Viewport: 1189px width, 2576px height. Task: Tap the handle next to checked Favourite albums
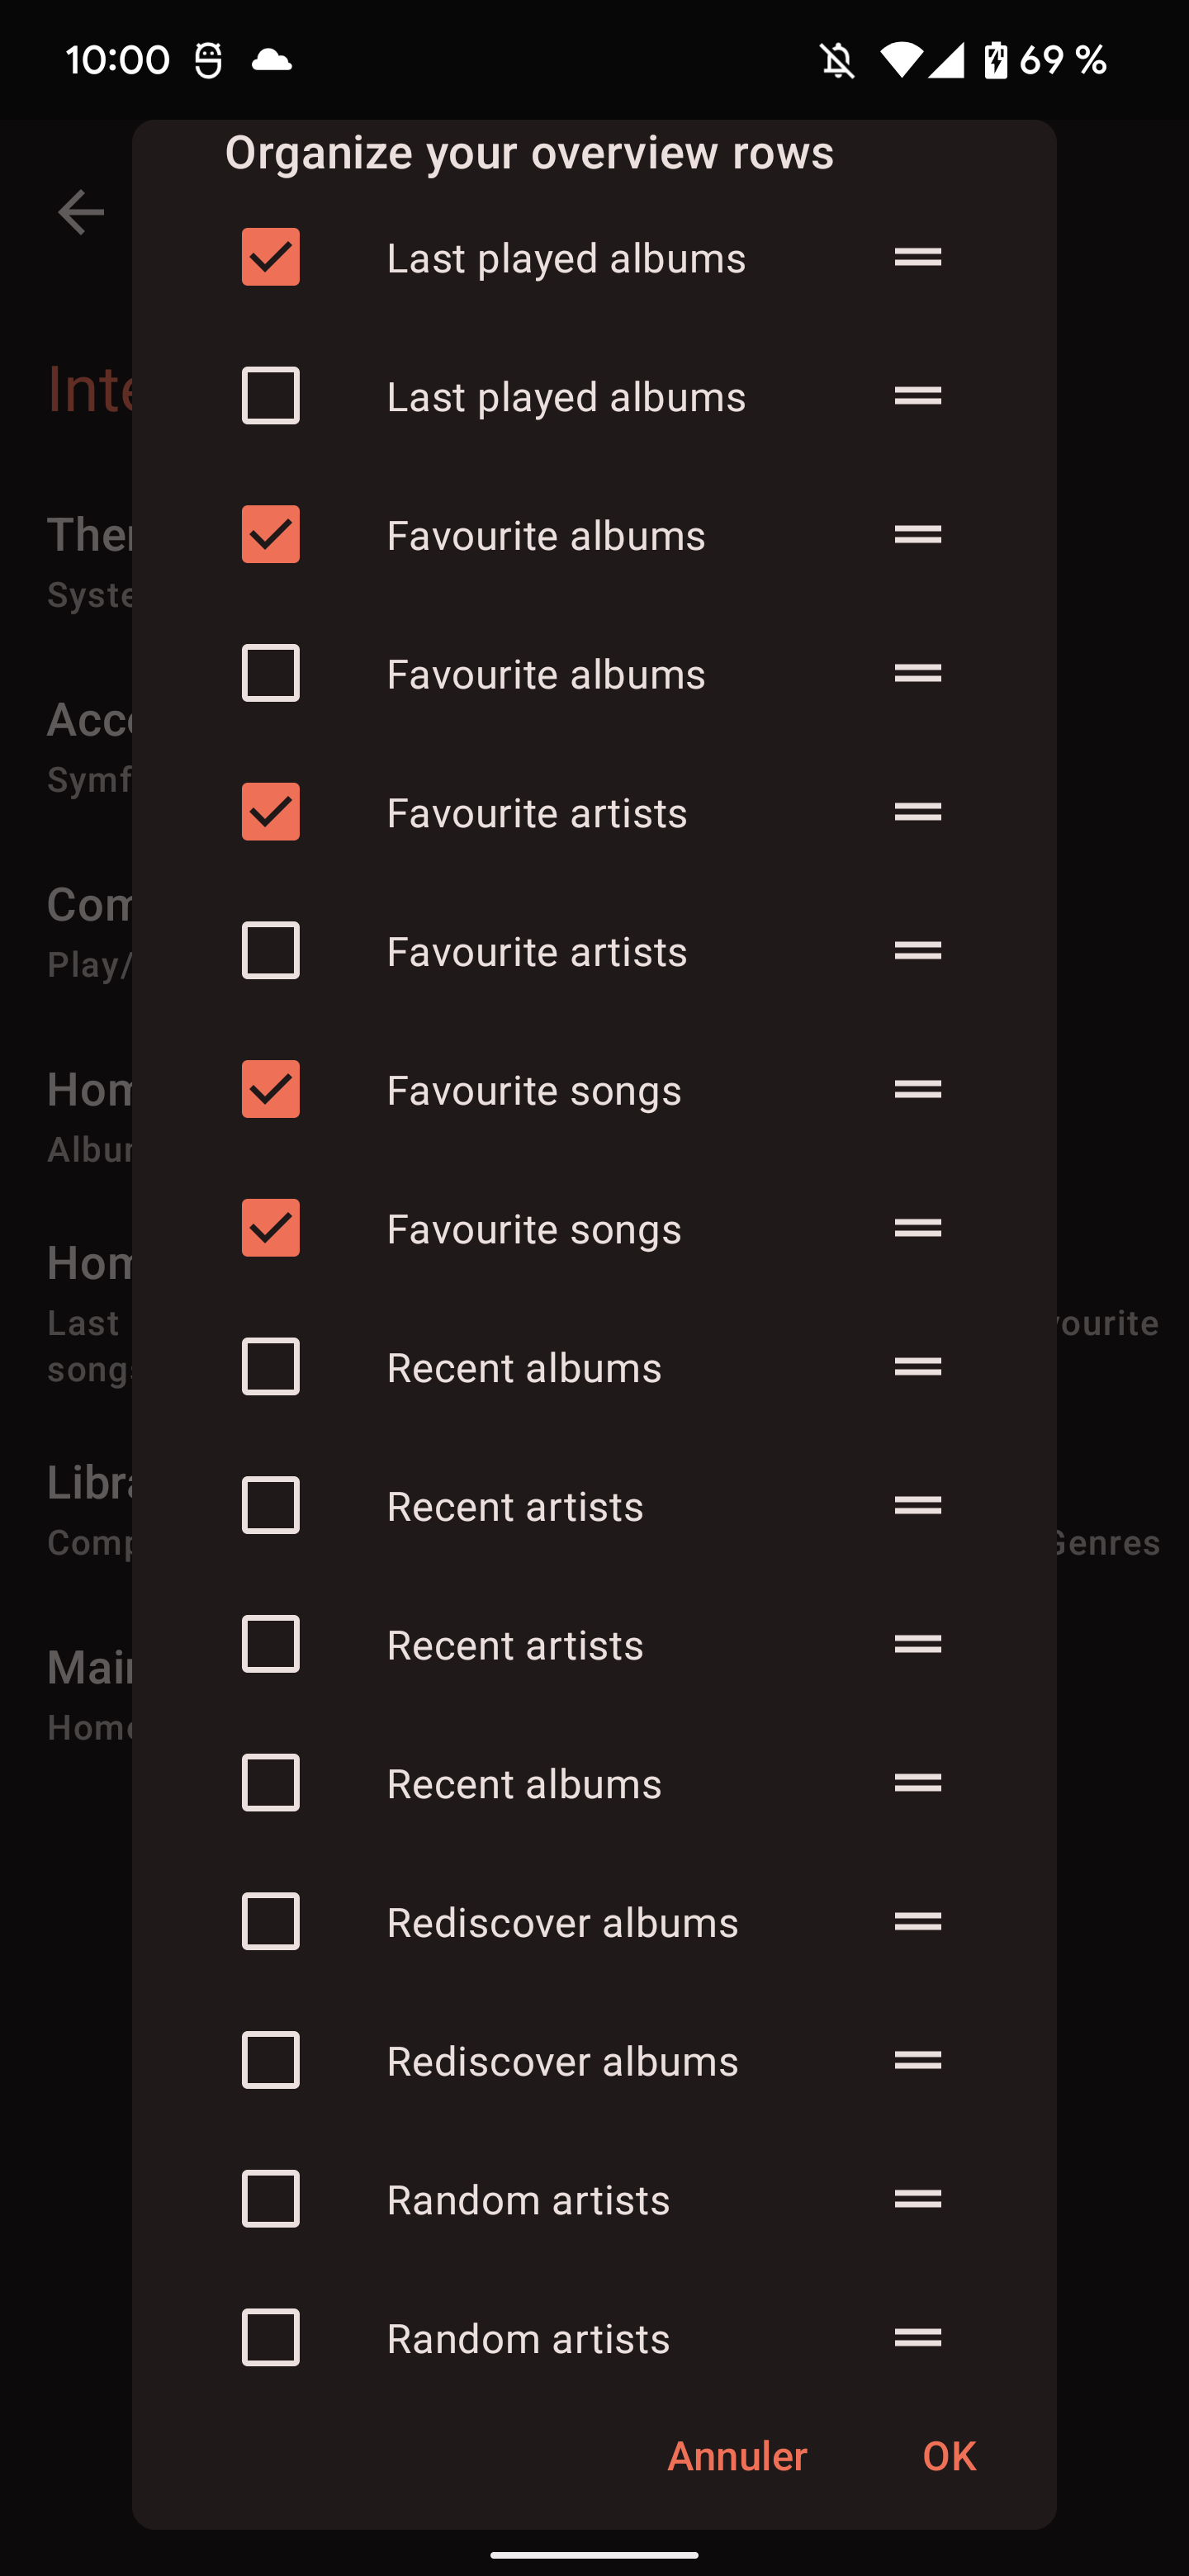(x=917, y=534)
